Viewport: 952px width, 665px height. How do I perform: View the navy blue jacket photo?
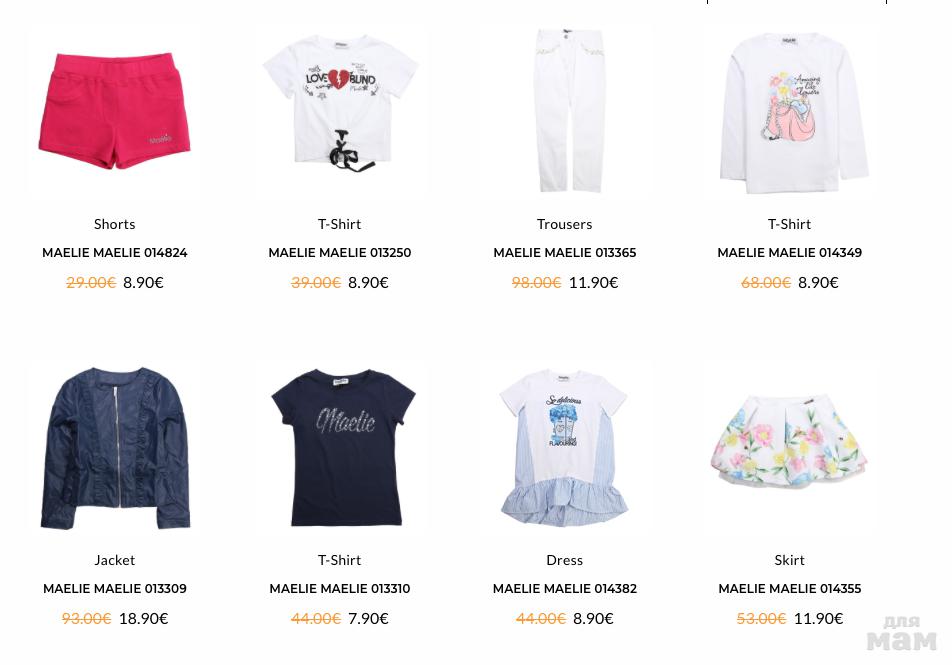[114, 448]
